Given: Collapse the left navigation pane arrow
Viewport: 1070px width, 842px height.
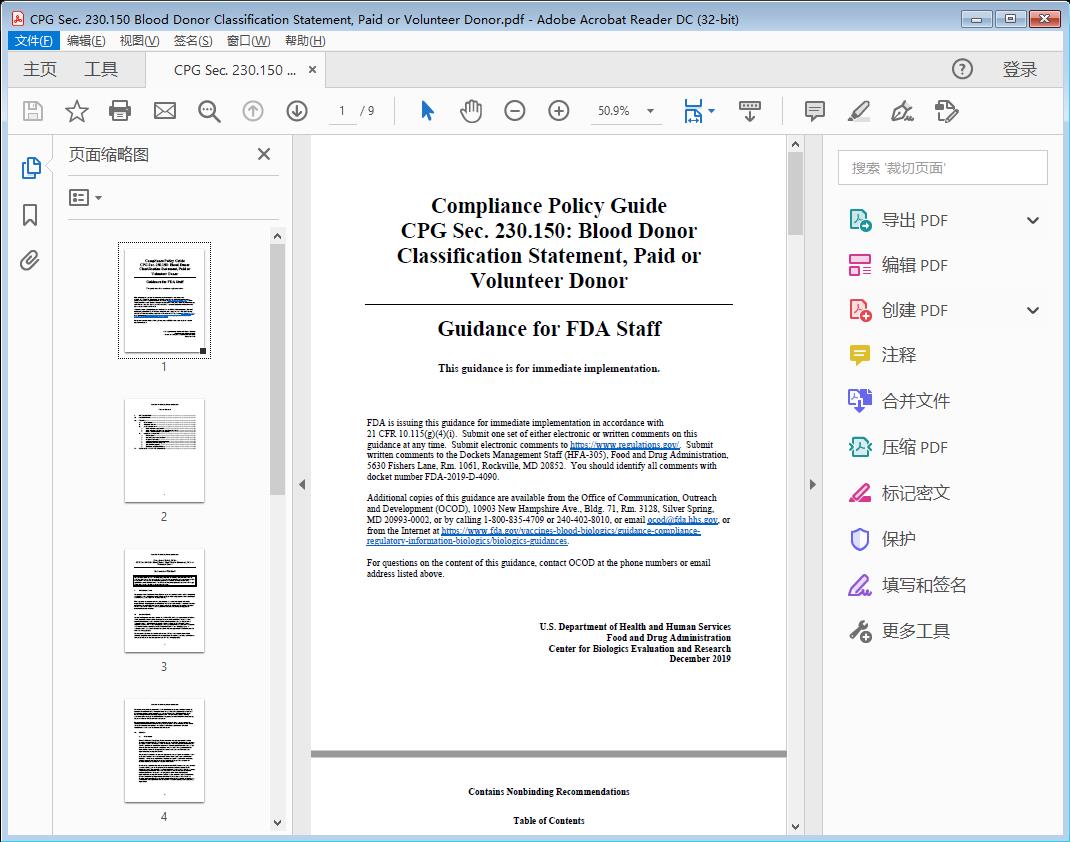Looking at the screenshot, I should 302,485.
